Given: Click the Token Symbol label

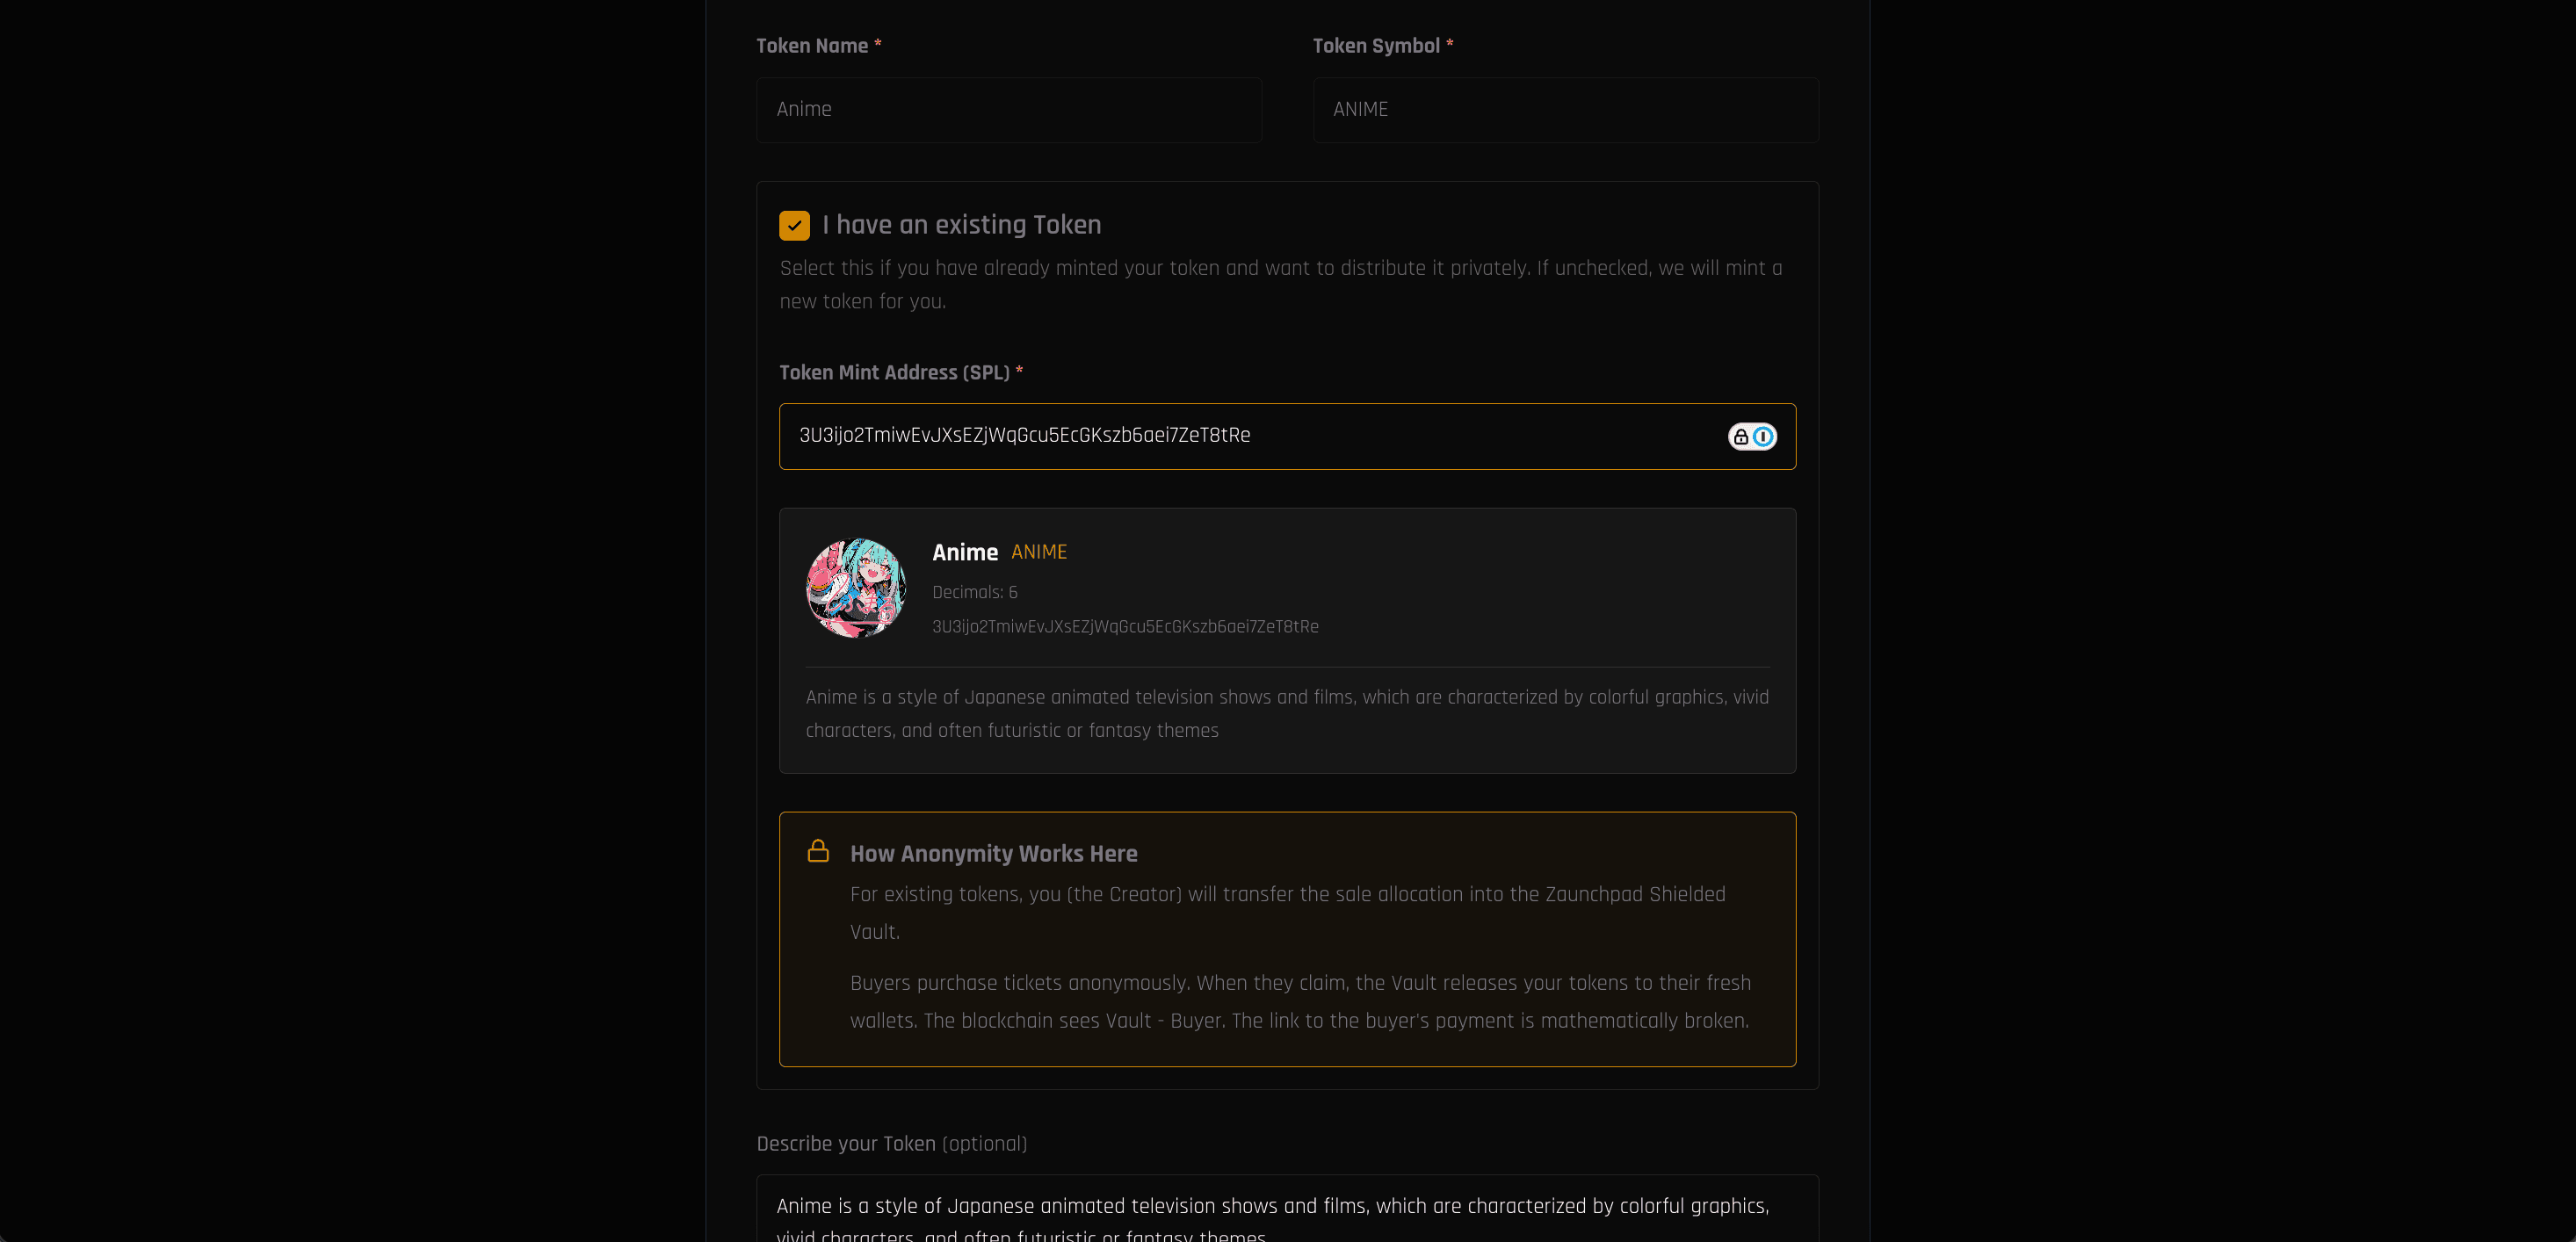Looking at the screenshot, I should (1375, 46).
